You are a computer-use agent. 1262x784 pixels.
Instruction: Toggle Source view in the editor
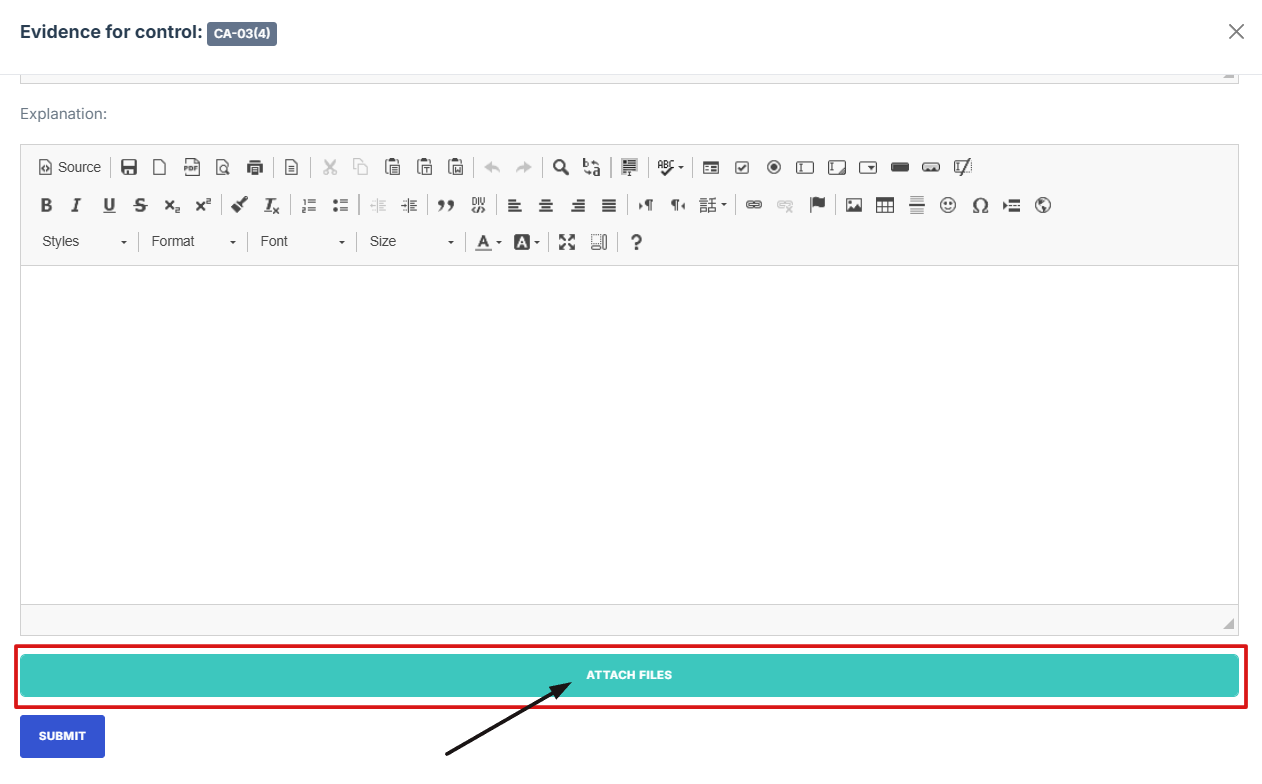tap(70, 167)
